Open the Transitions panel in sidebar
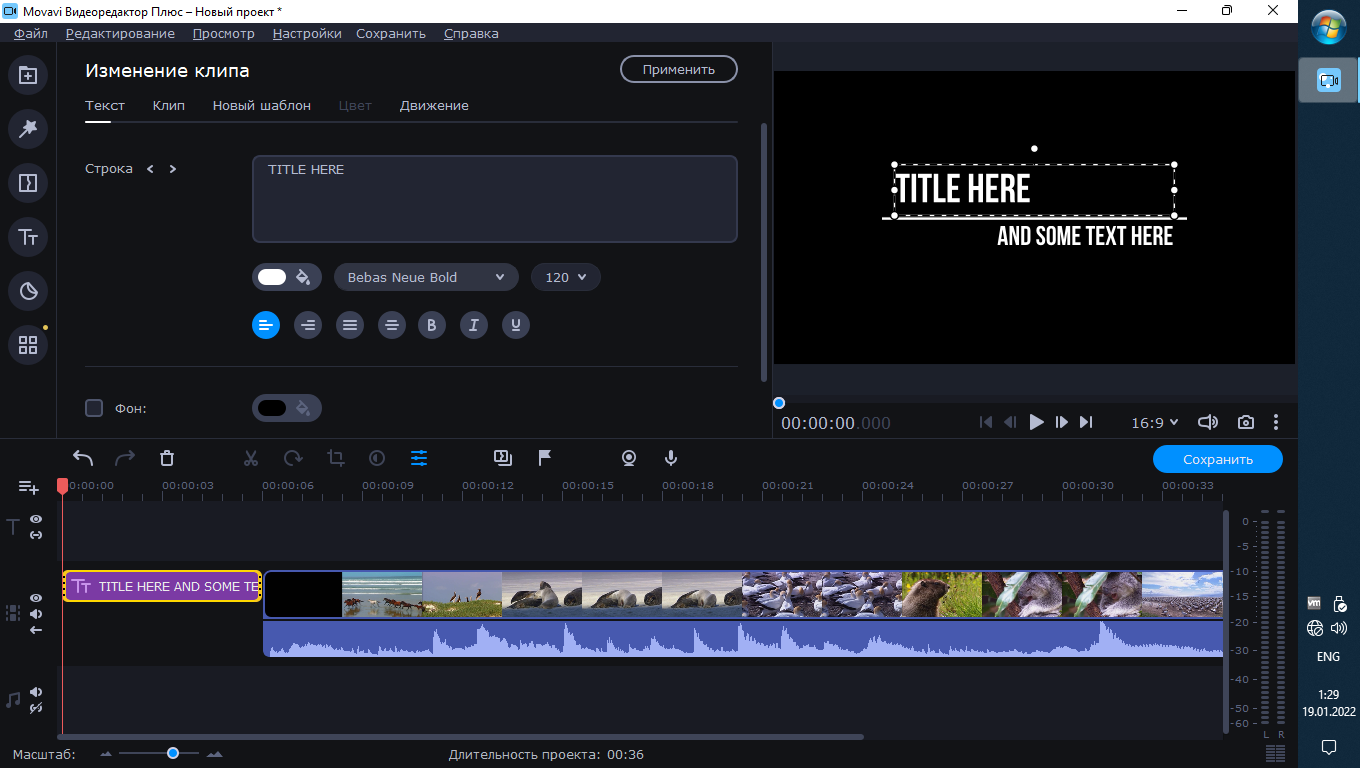The image size is (1360, 768). pyautogui.click(x=28, y=183)
